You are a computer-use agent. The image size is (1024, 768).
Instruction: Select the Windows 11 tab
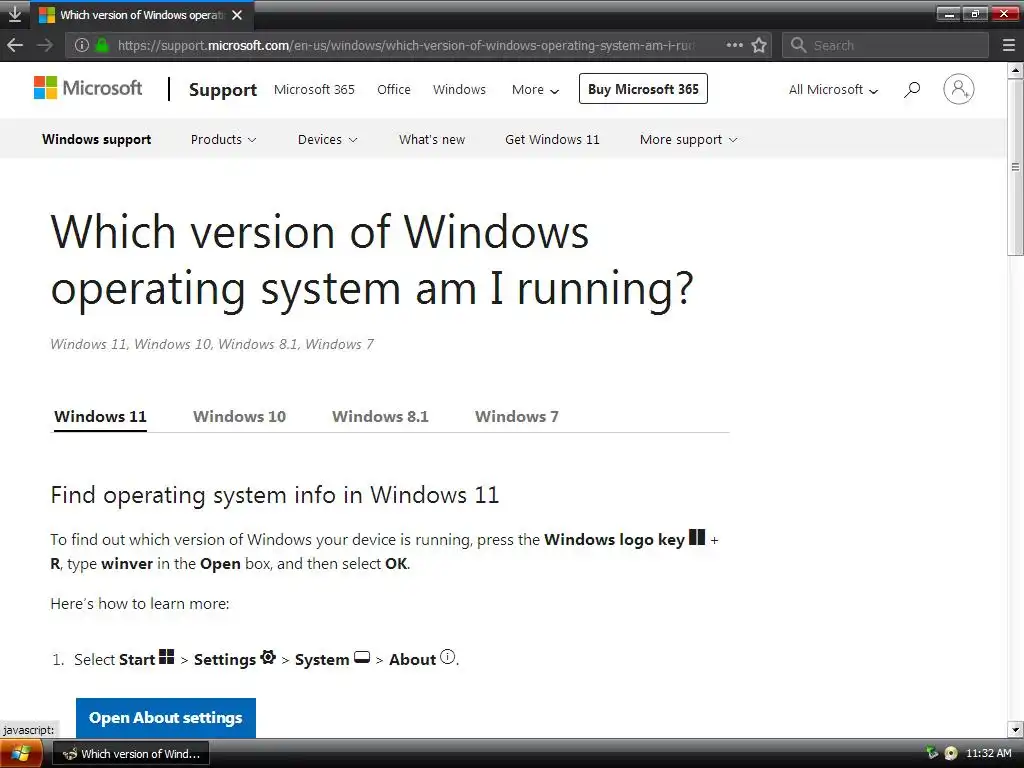100,417
